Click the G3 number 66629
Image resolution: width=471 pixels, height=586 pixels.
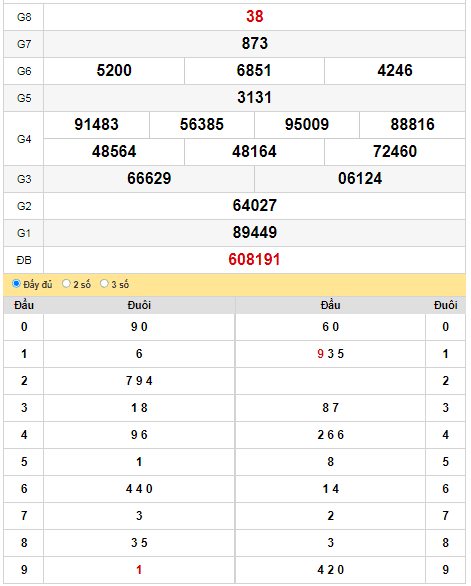(x=149, y=178)
